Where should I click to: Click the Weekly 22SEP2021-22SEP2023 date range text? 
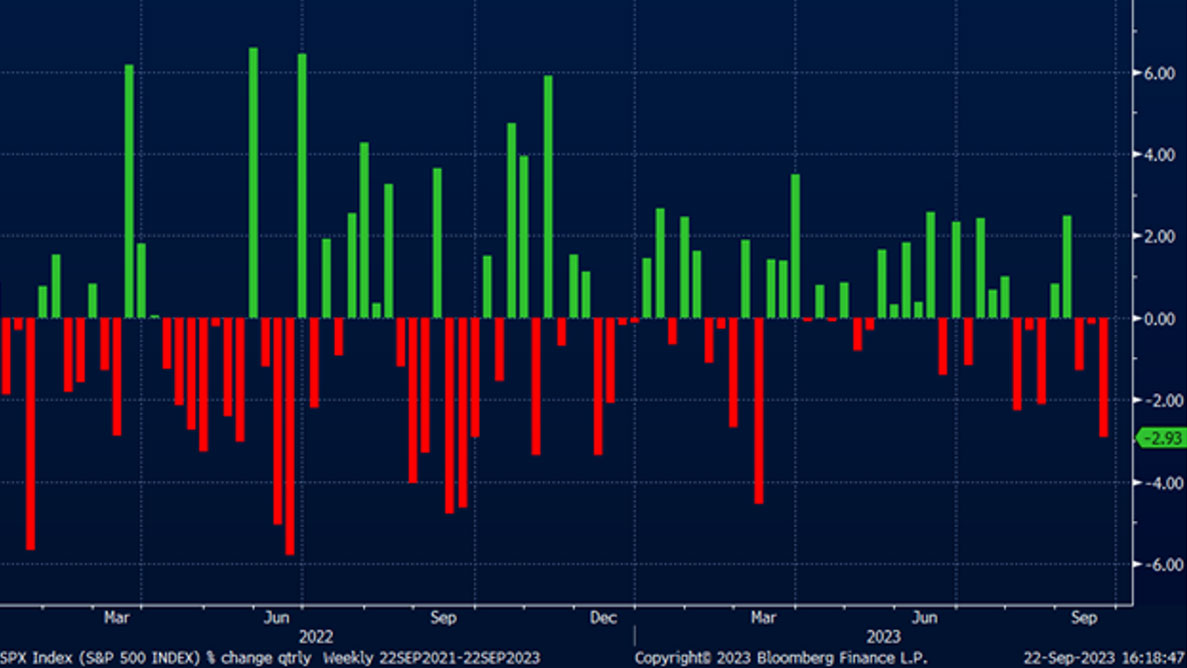[x=431, y=658]
